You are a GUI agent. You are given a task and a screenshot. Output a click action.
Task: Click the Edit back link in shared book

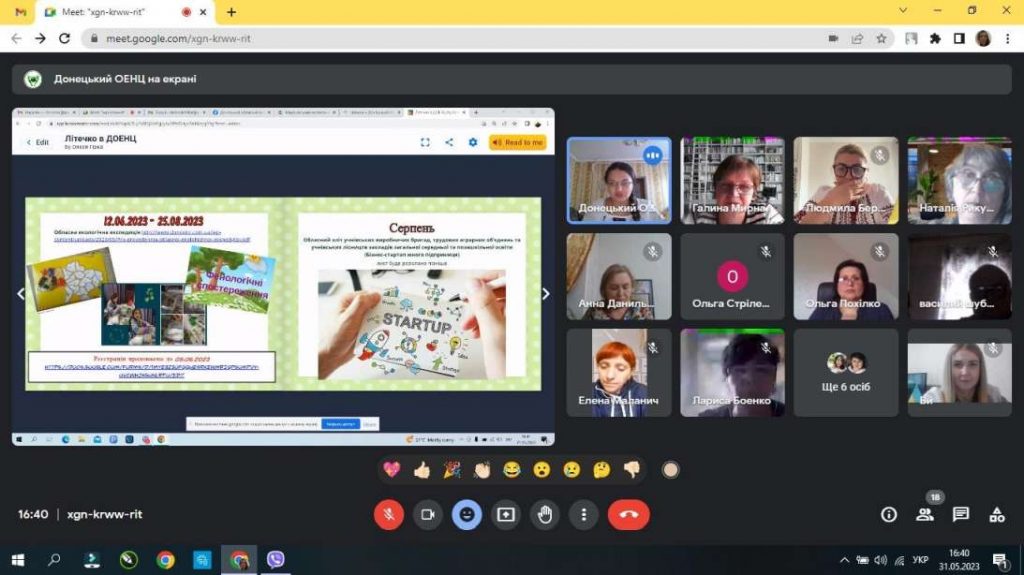coord(37,142)
